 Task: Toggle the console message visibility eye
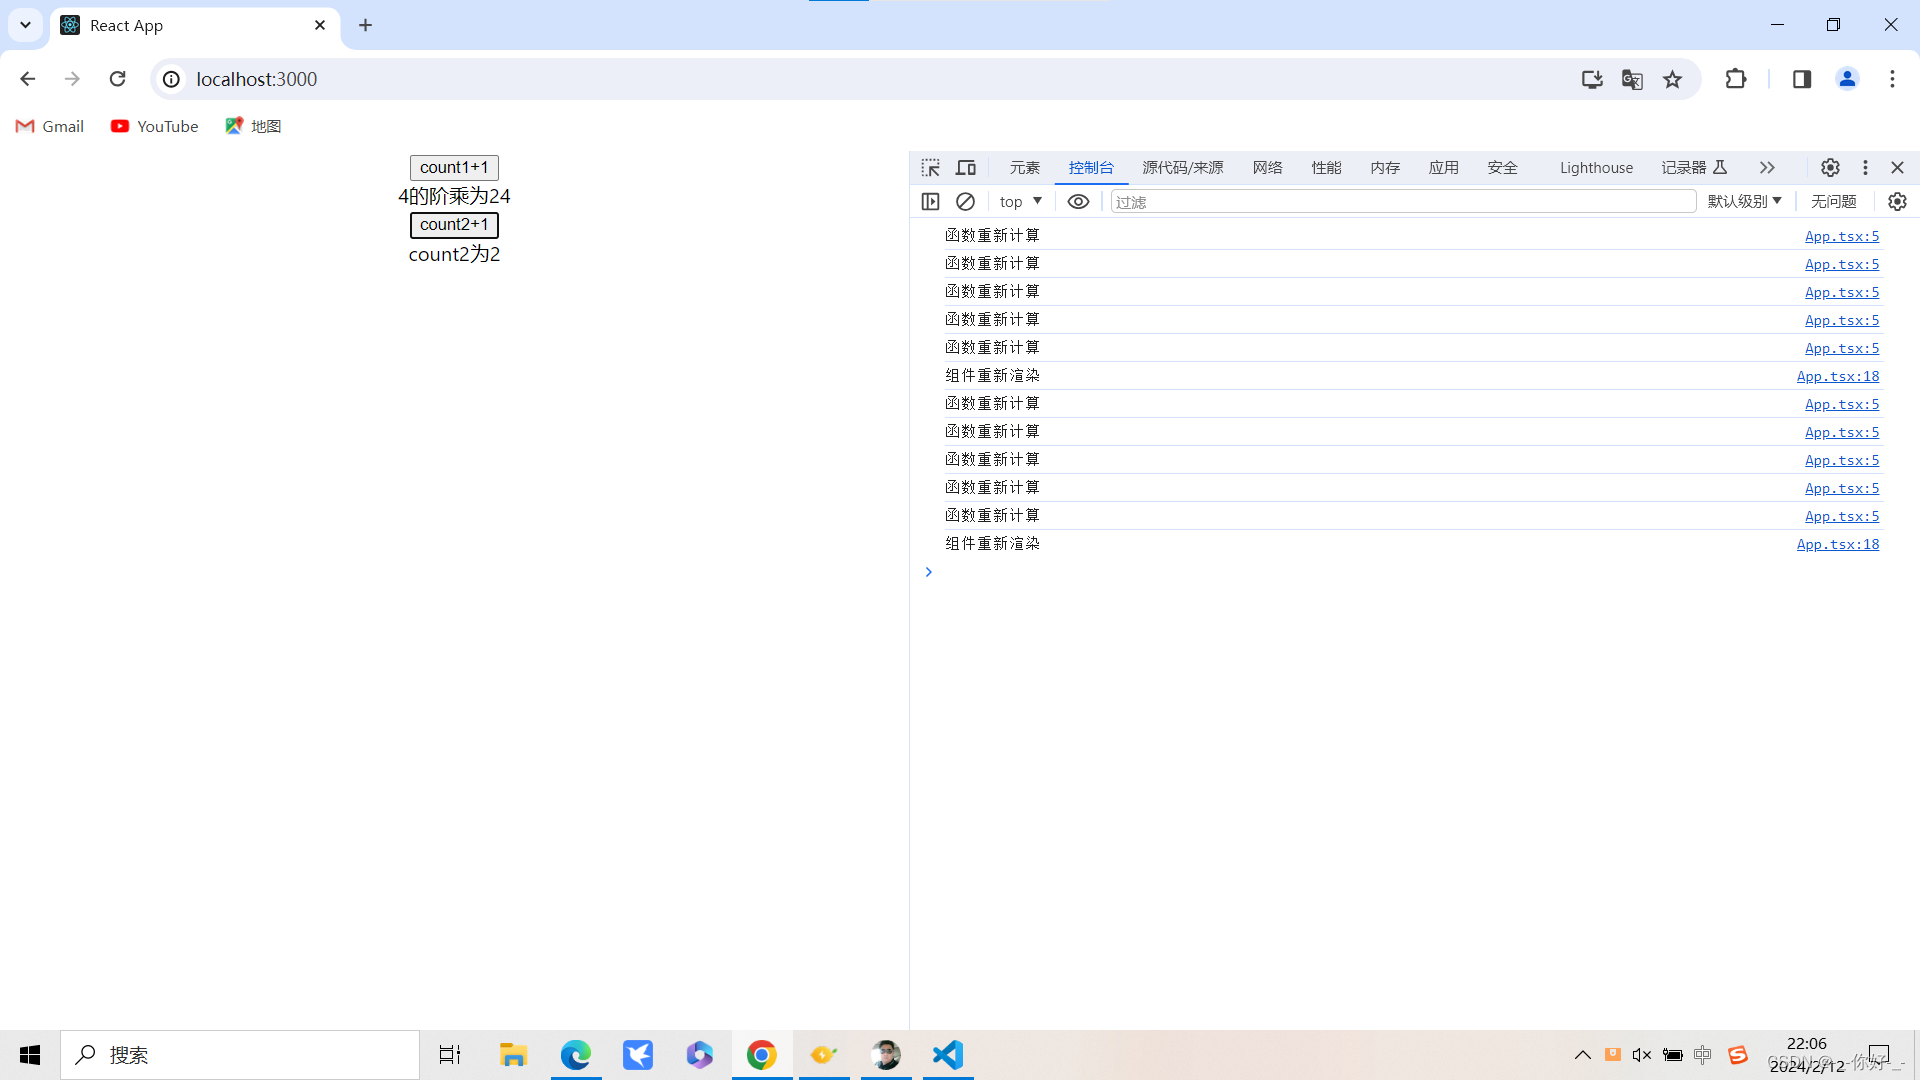pyautogui.click(x=1079, y=200)
